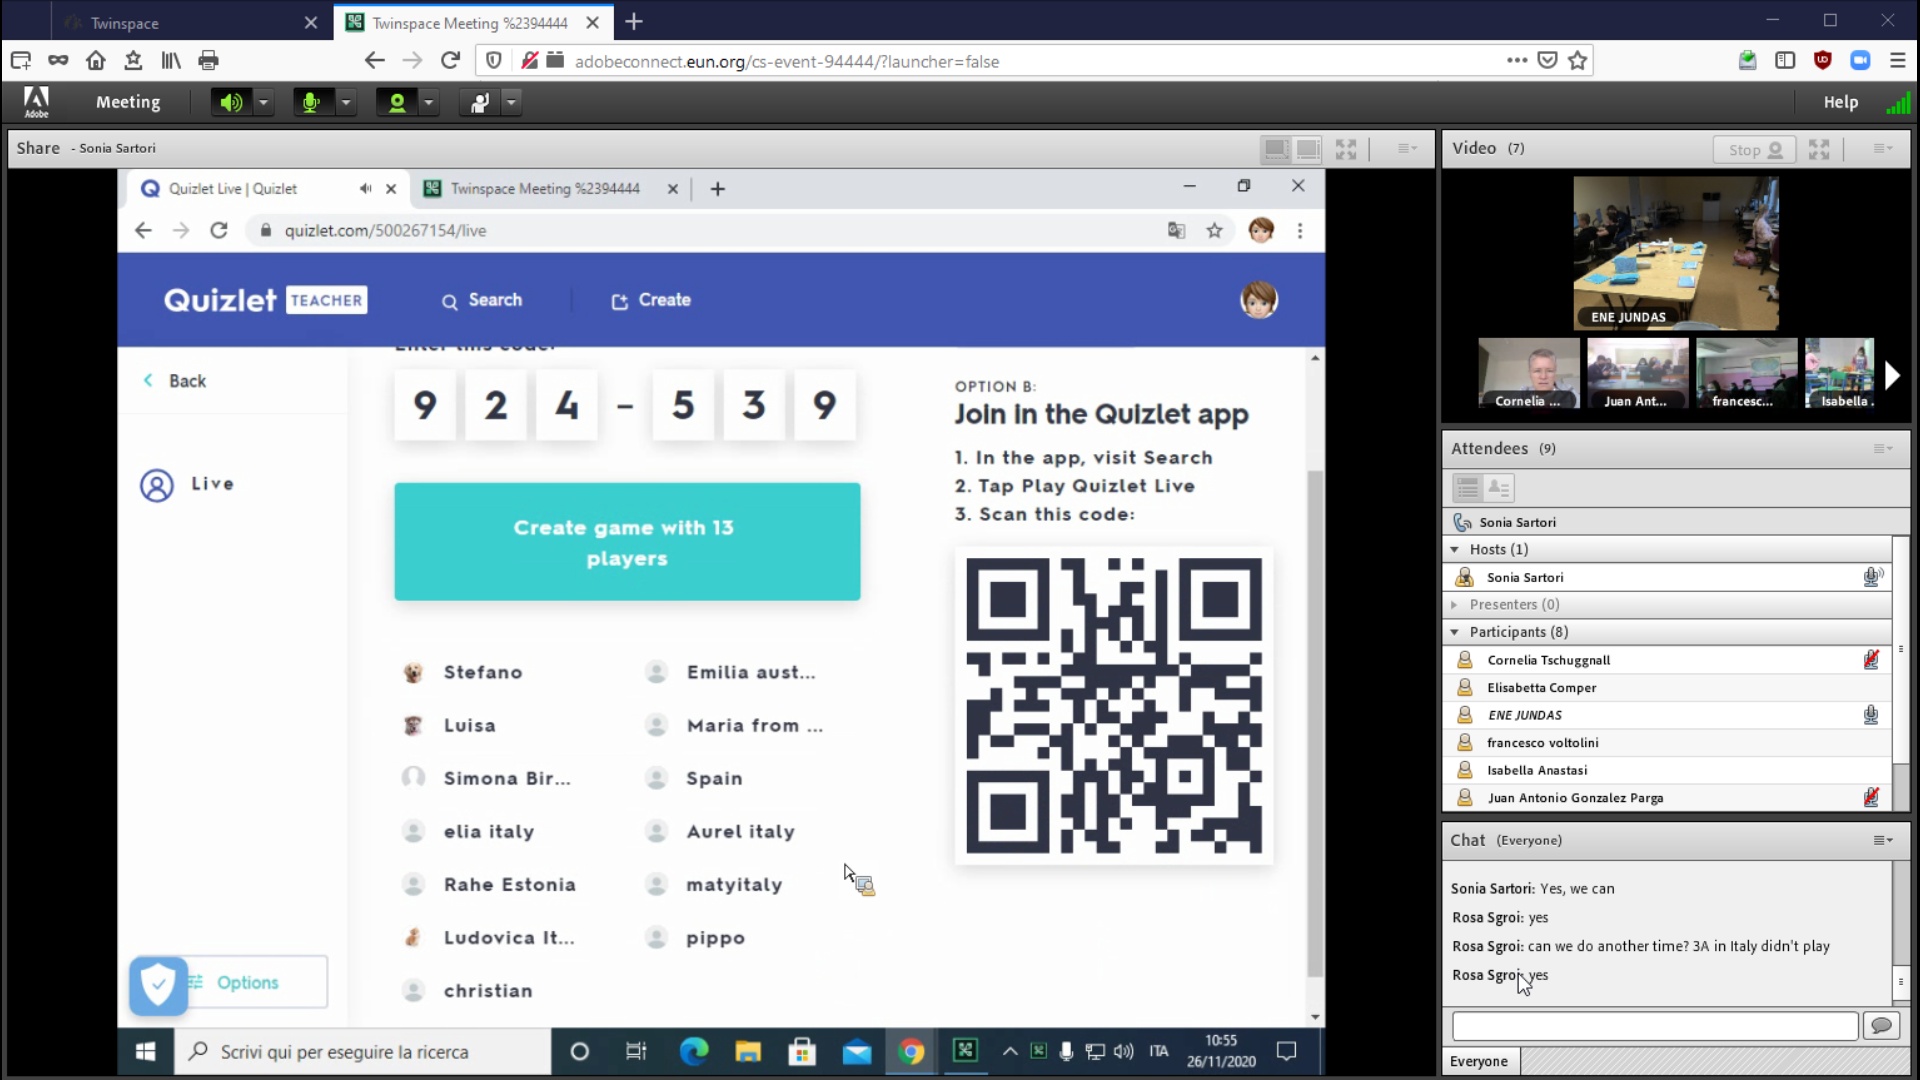Toggle the microphone button in meeting bar

tap(312, 102)
